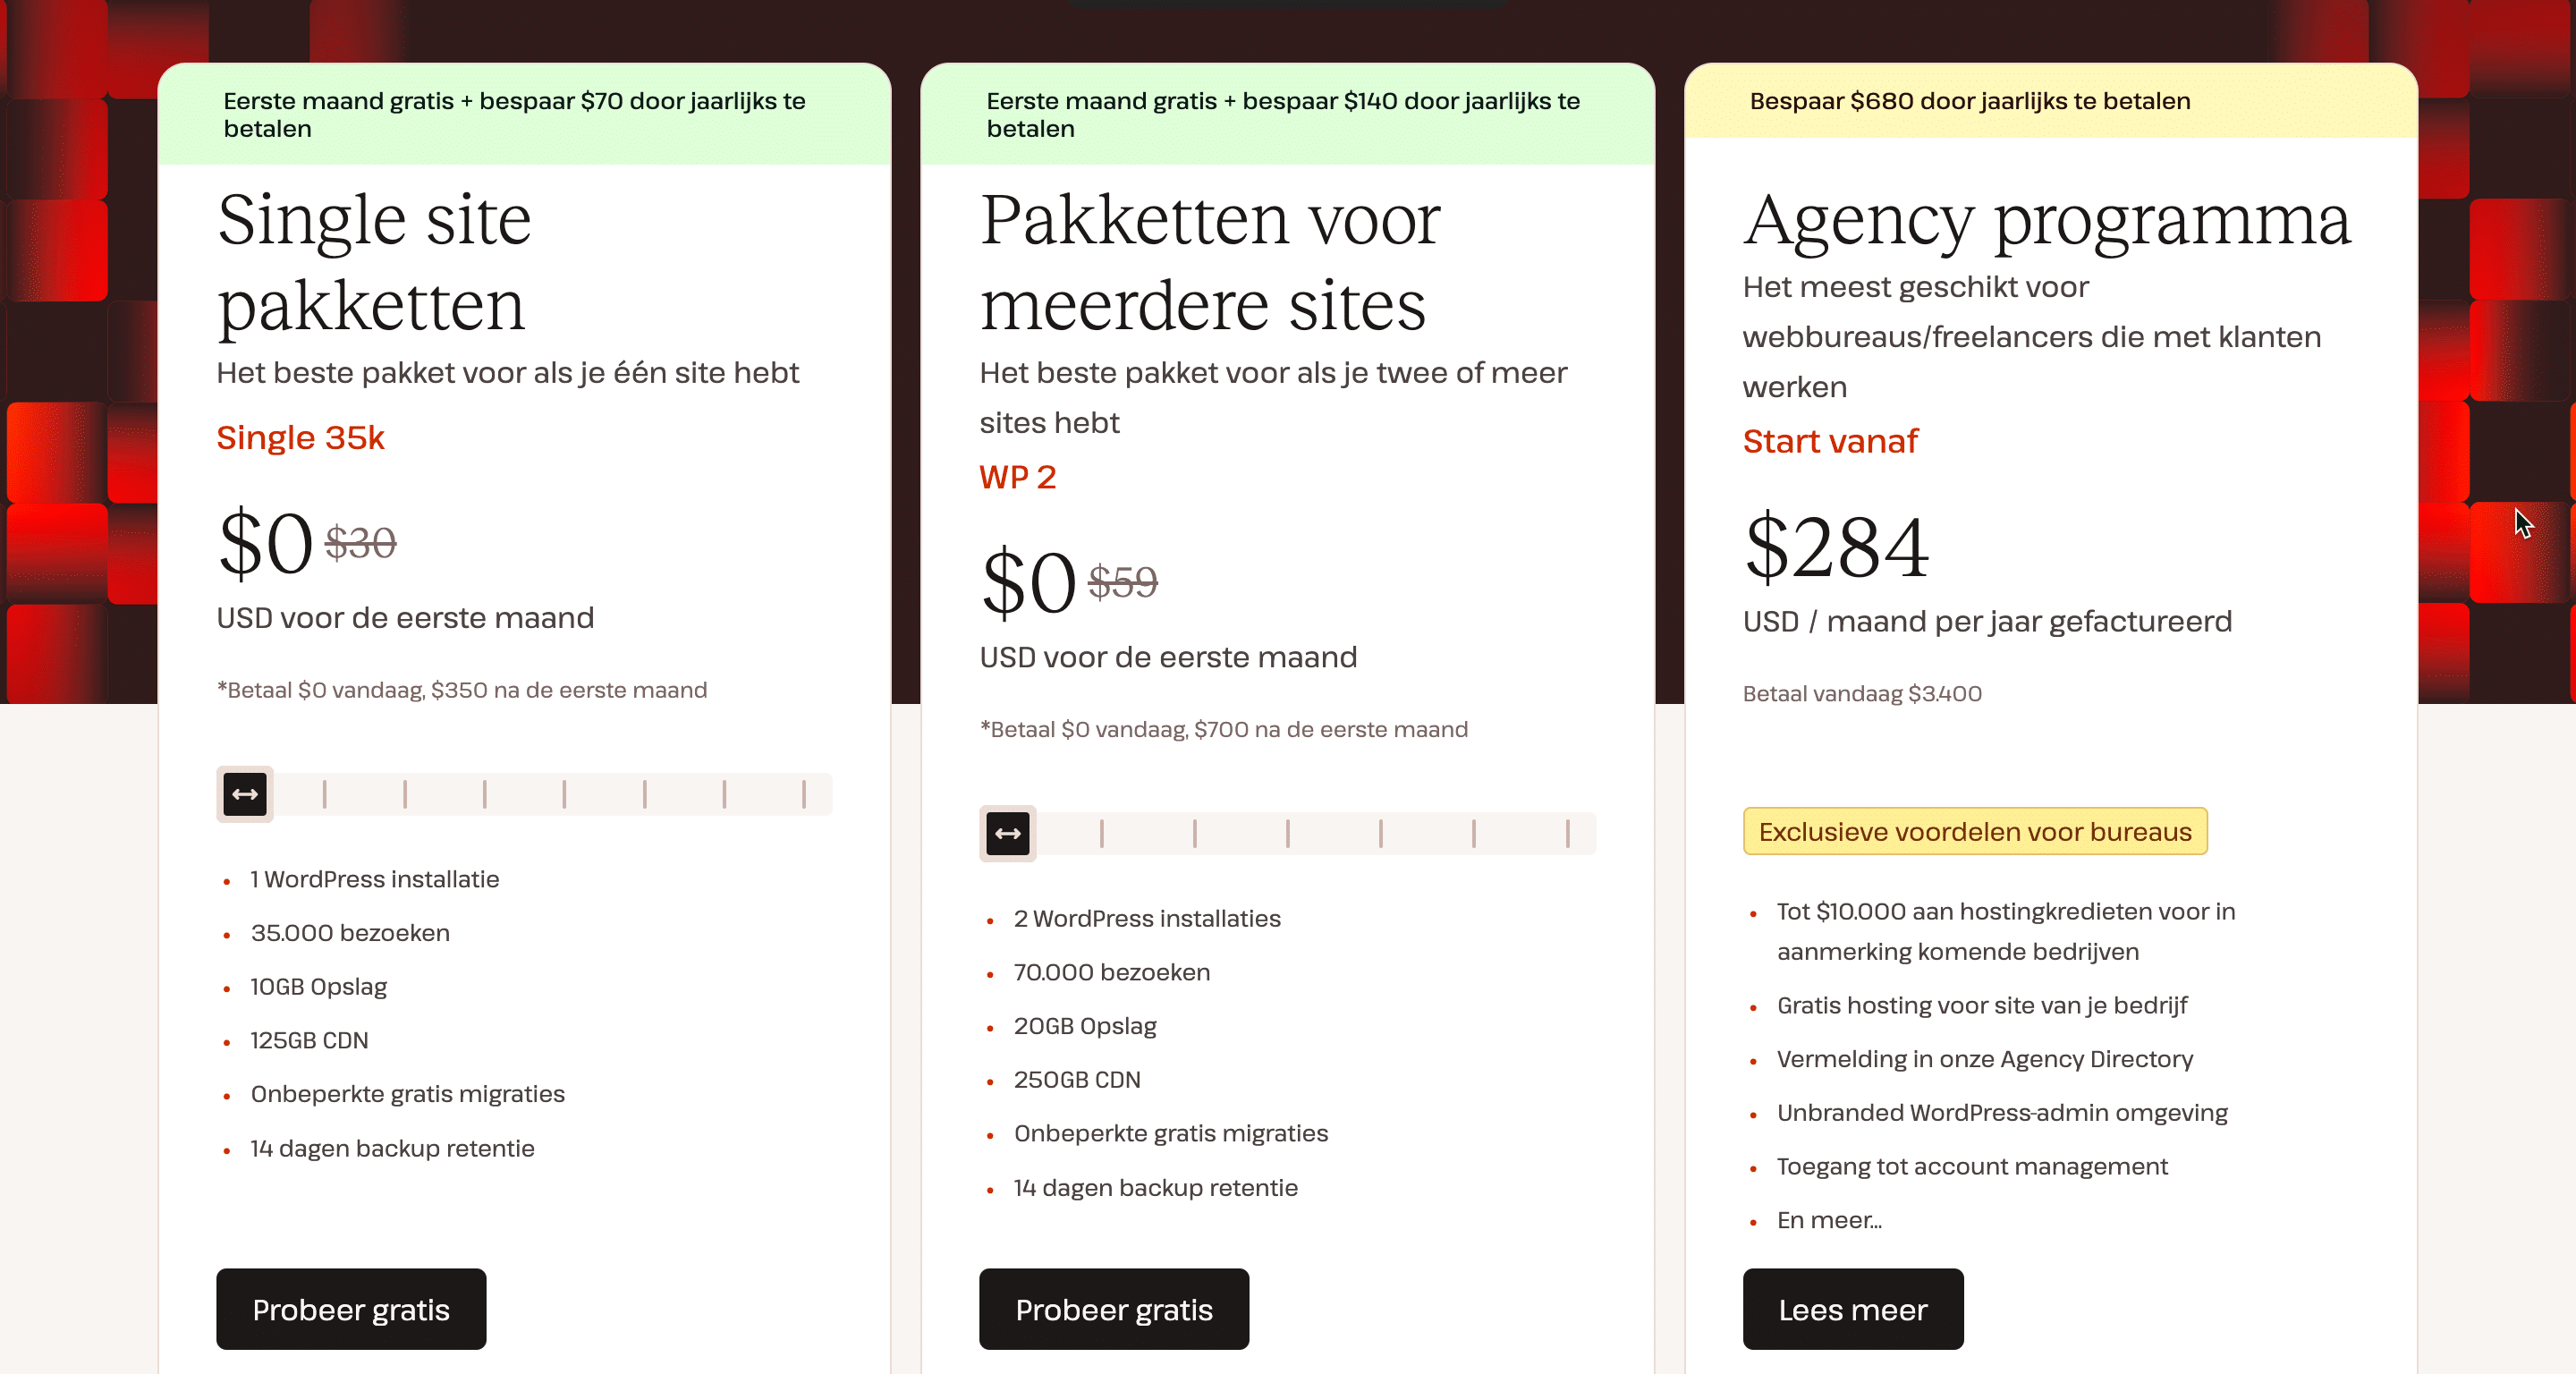Screen dimensions: 2576x1374
Task: Drag the pricing slider on Pakketten voor meerdere sites
Action: coord(1009,834)
